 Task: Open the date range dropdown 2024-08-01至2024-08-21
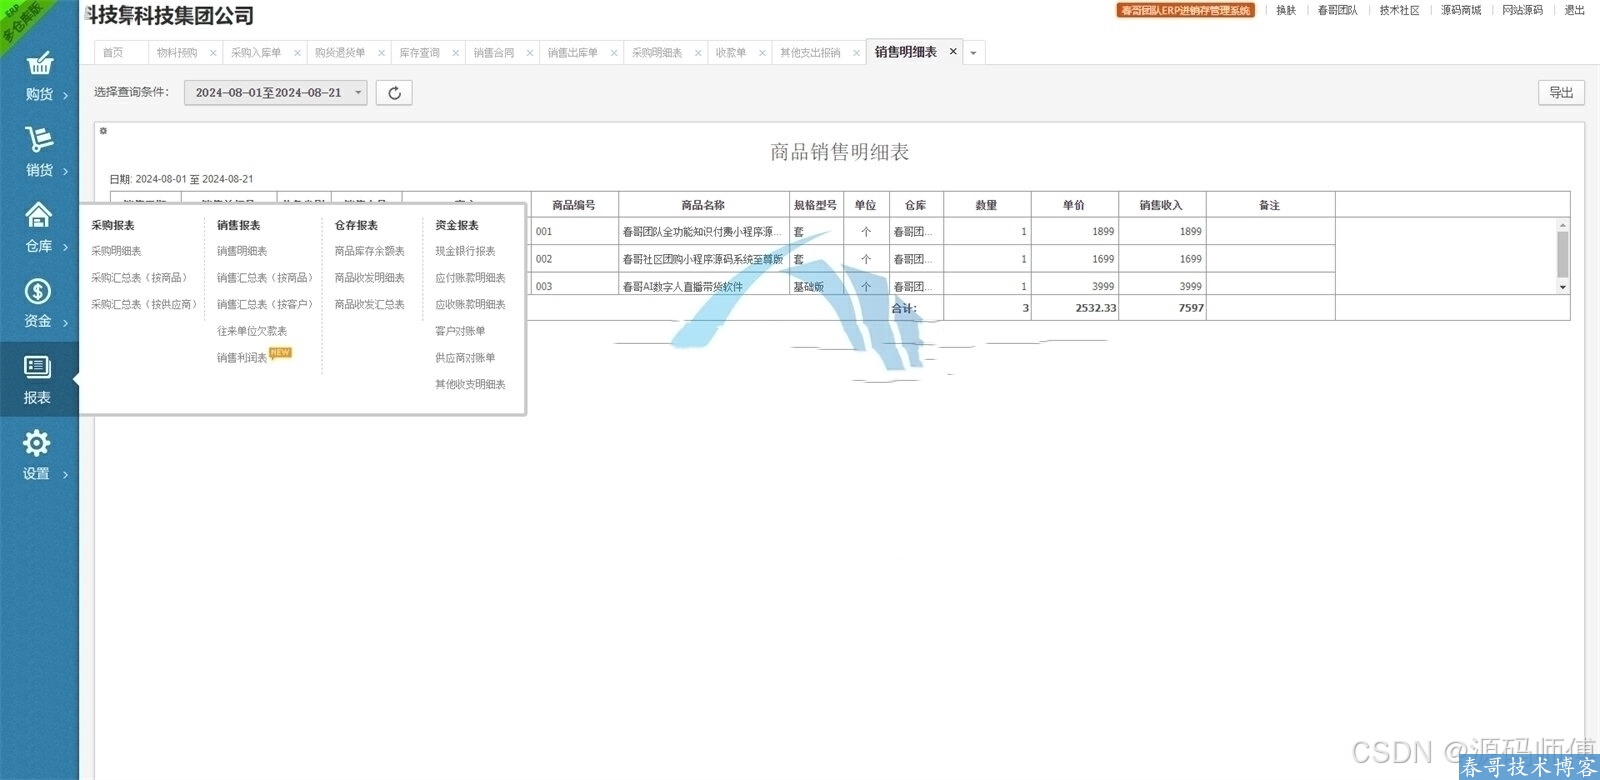click(x=276, y=93)
